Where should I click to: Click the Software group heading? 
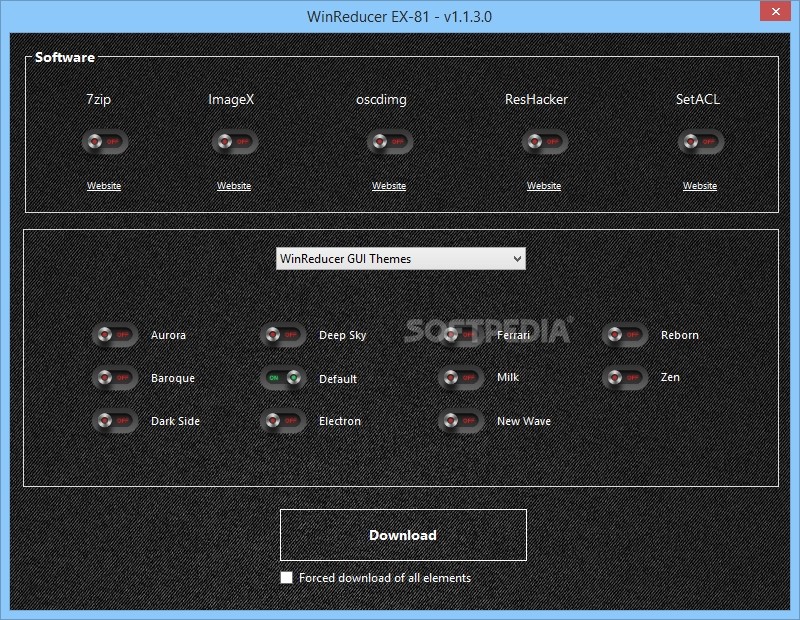pos(65,57)
